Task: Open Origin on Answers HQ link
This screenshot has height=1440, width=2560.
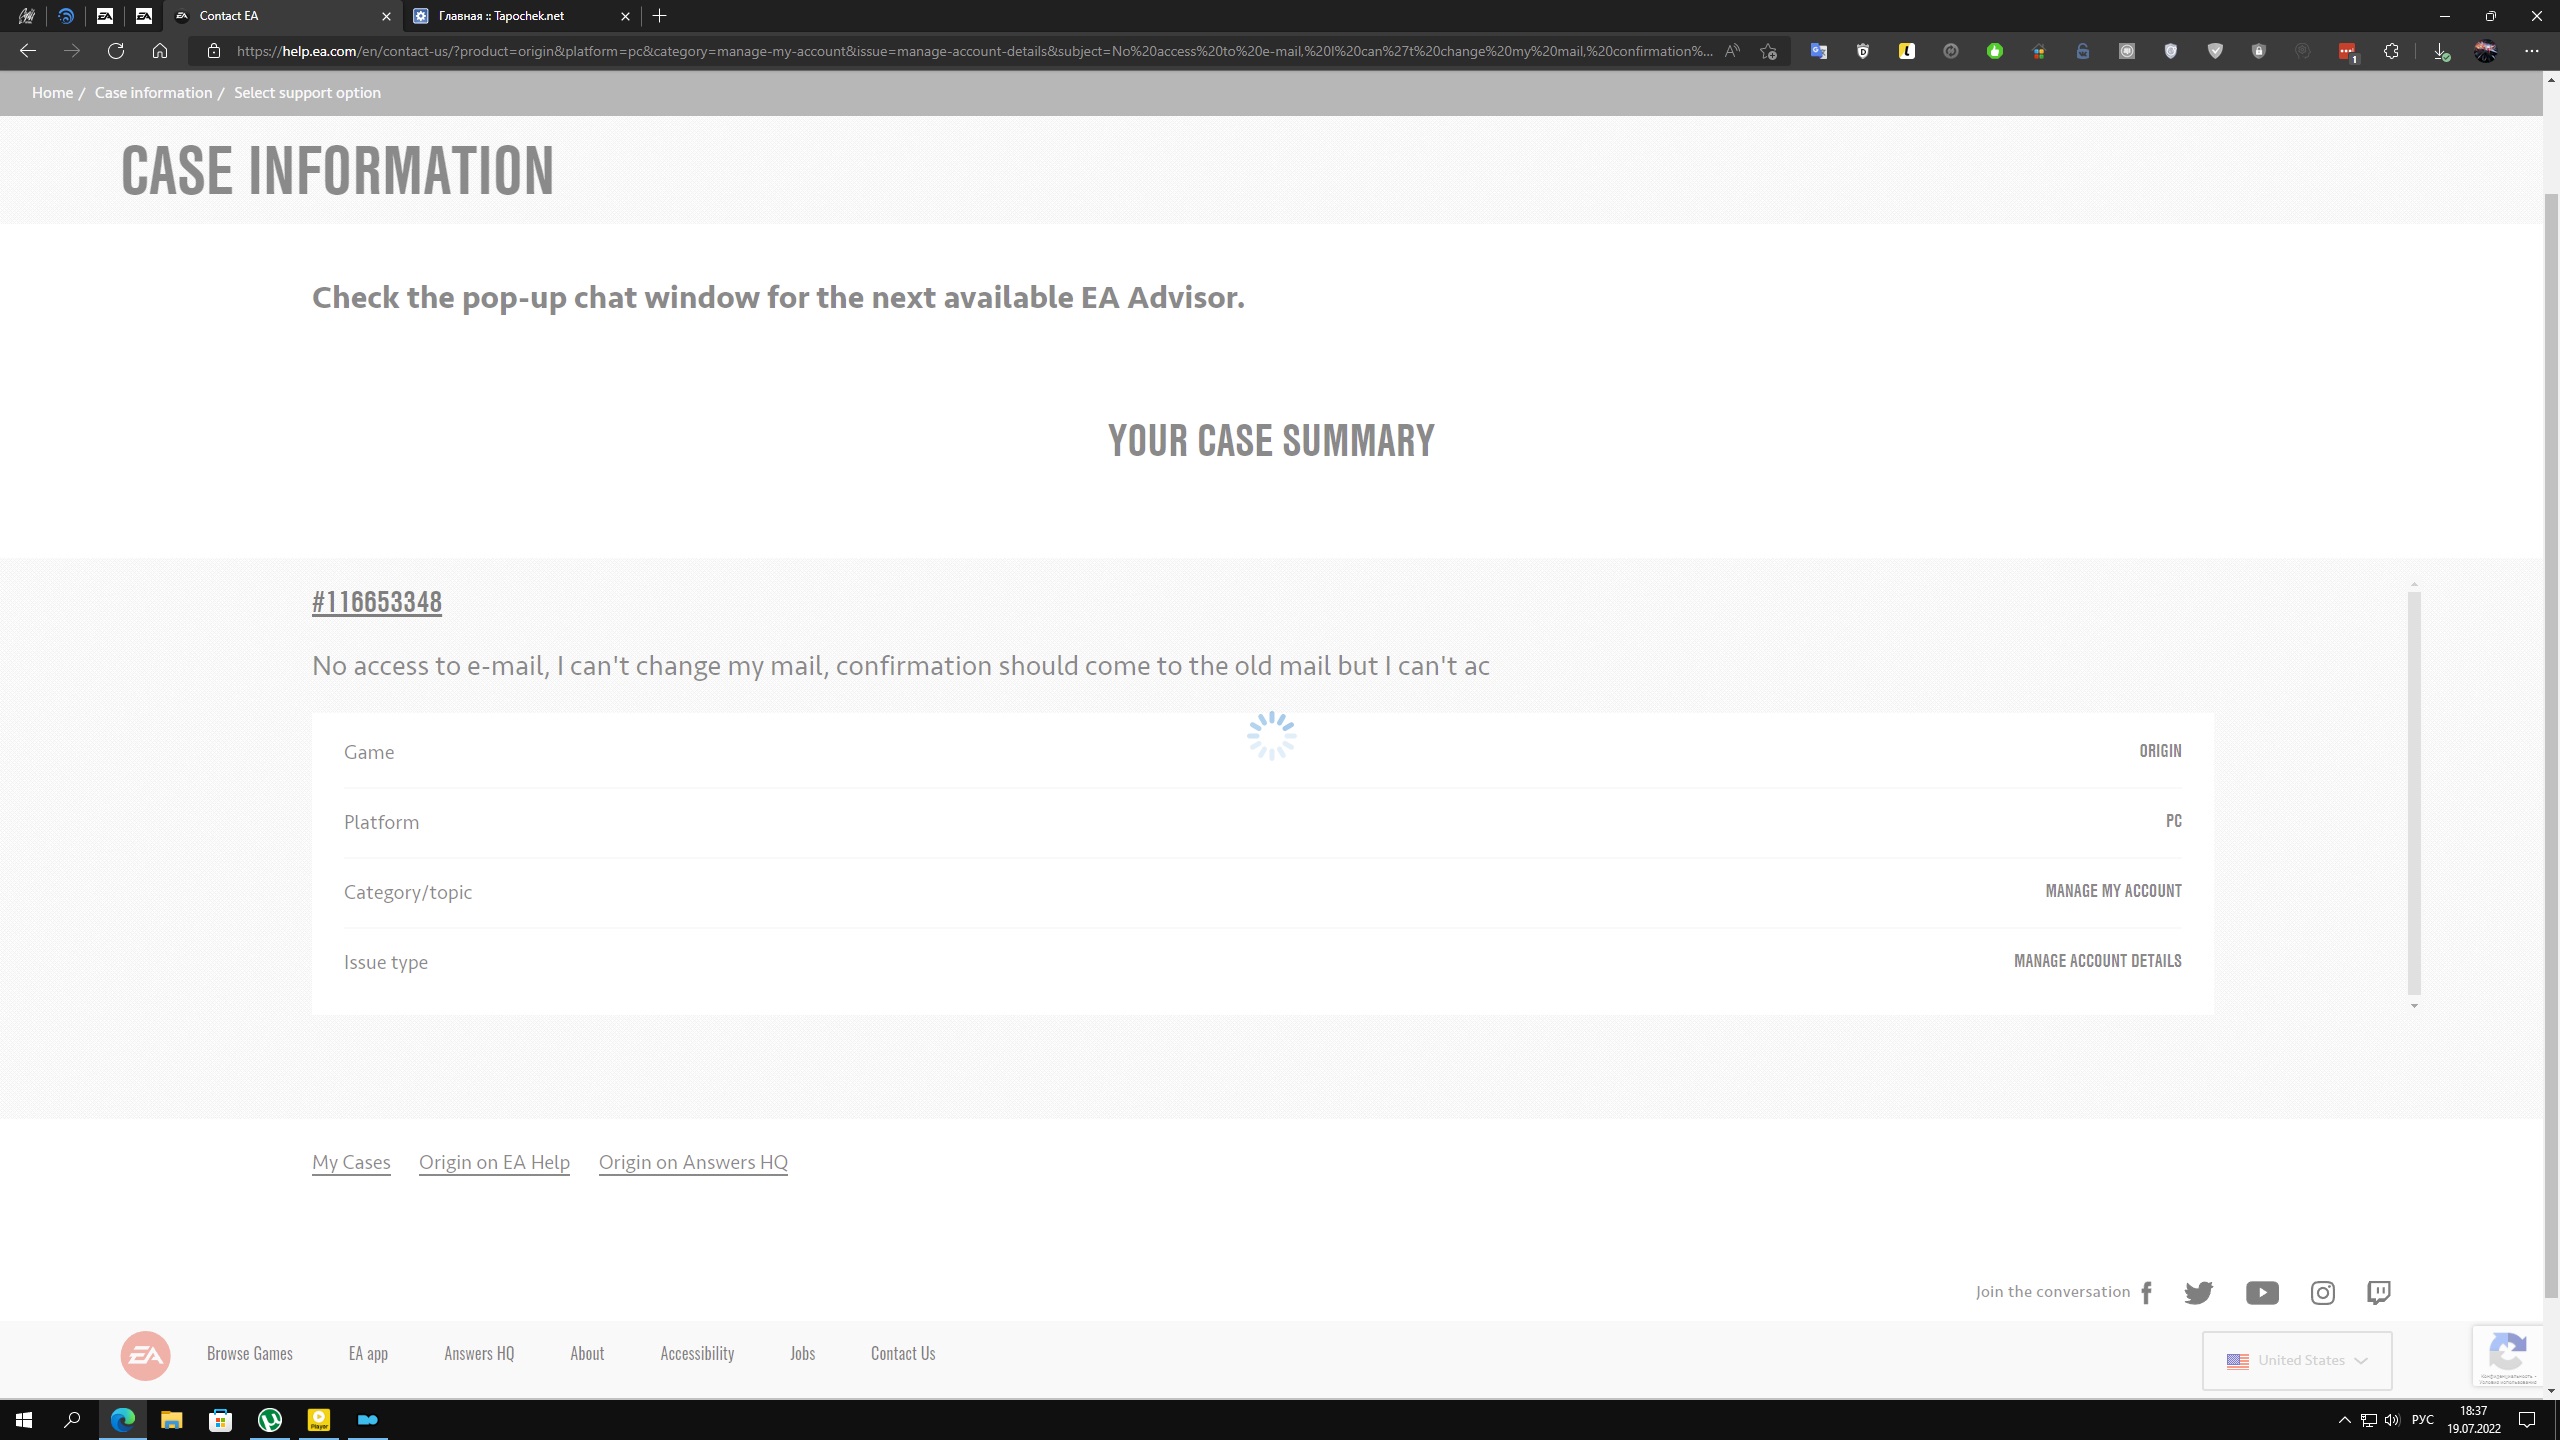Action: pyautogui.click(x=693, y=1162)
